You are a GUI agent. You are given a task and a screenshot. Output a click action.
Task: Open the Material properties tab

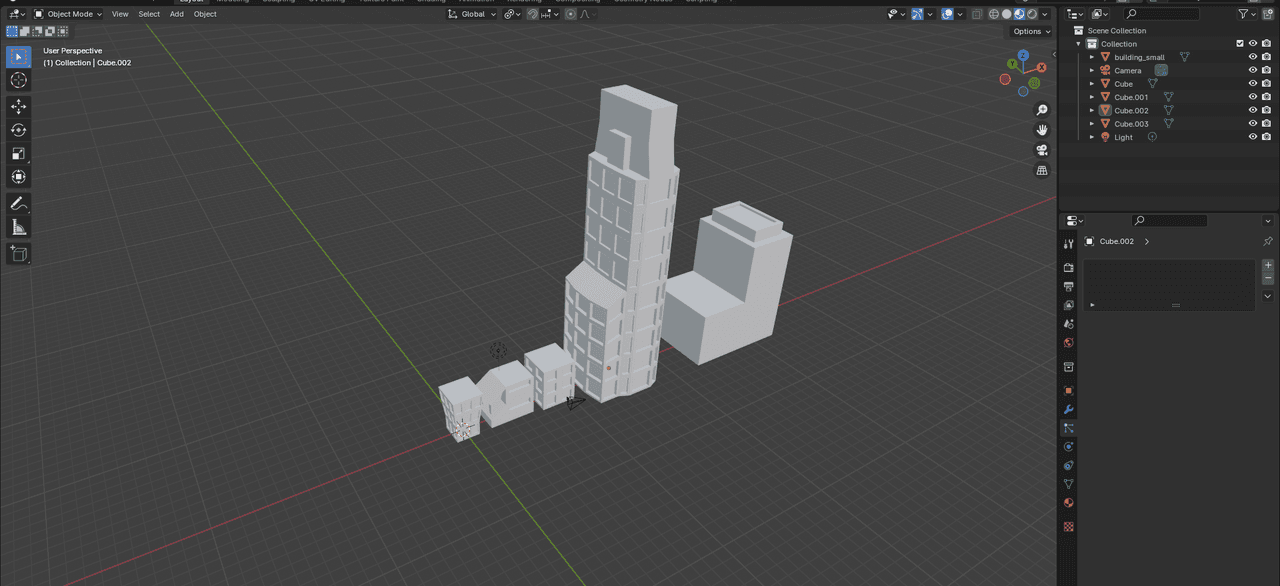coord(1068,503)
